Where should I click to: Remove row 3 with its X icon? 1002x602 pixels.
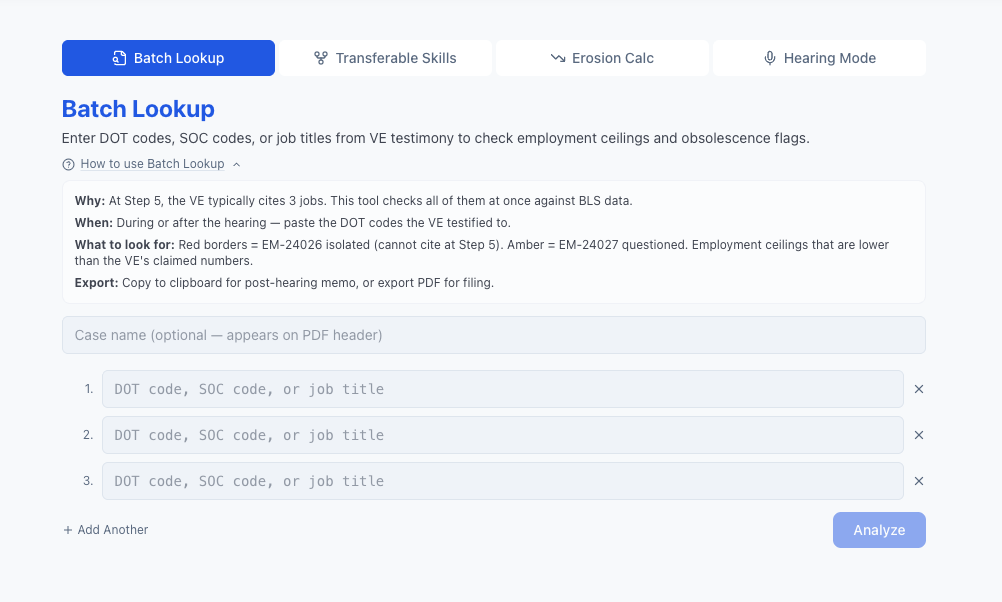919,481
